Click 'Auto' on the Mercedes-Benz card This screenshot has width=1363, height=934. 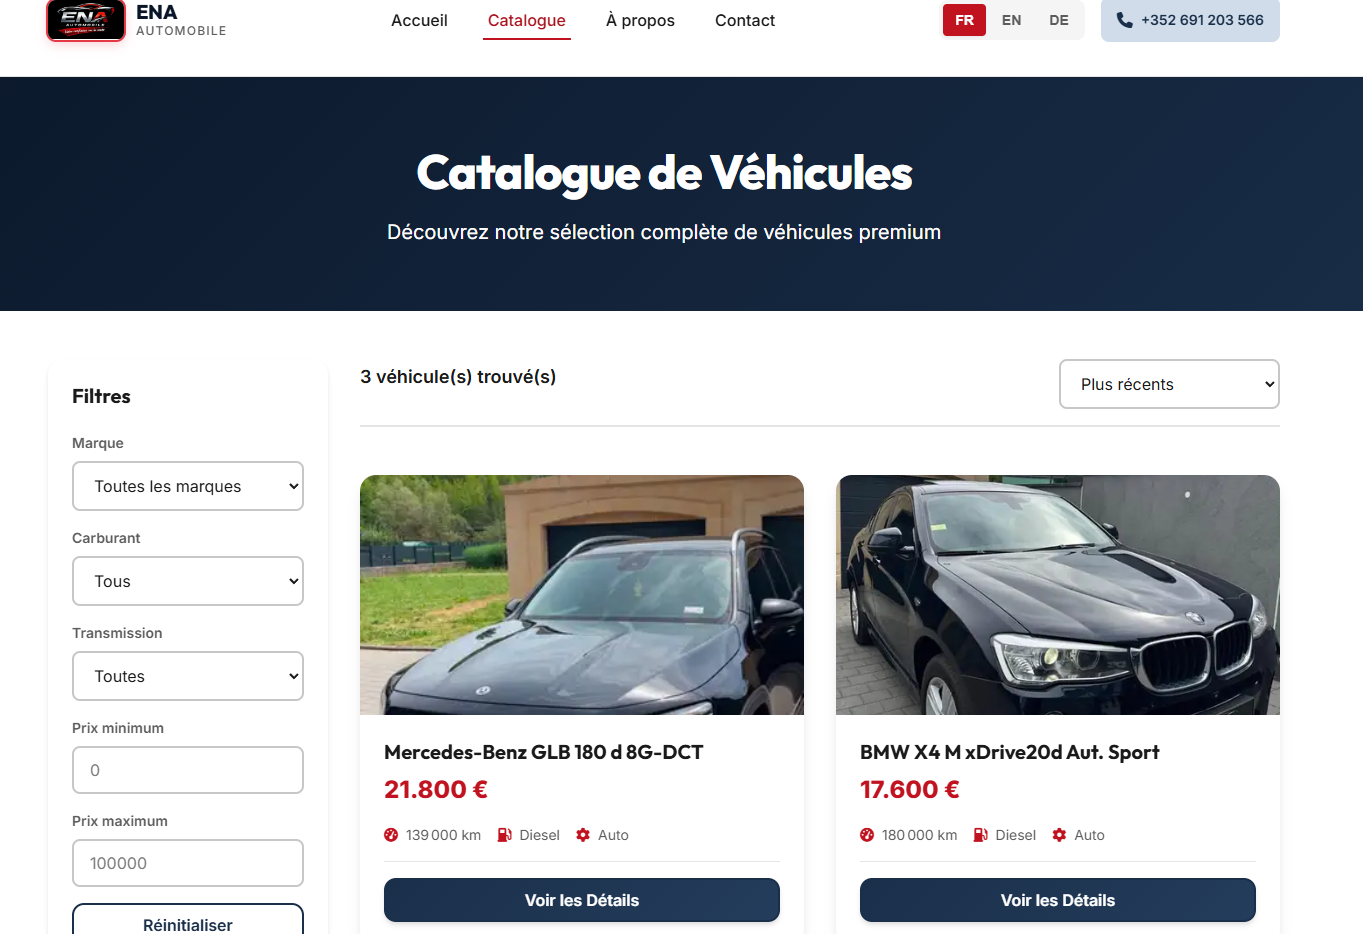[613, 835]
